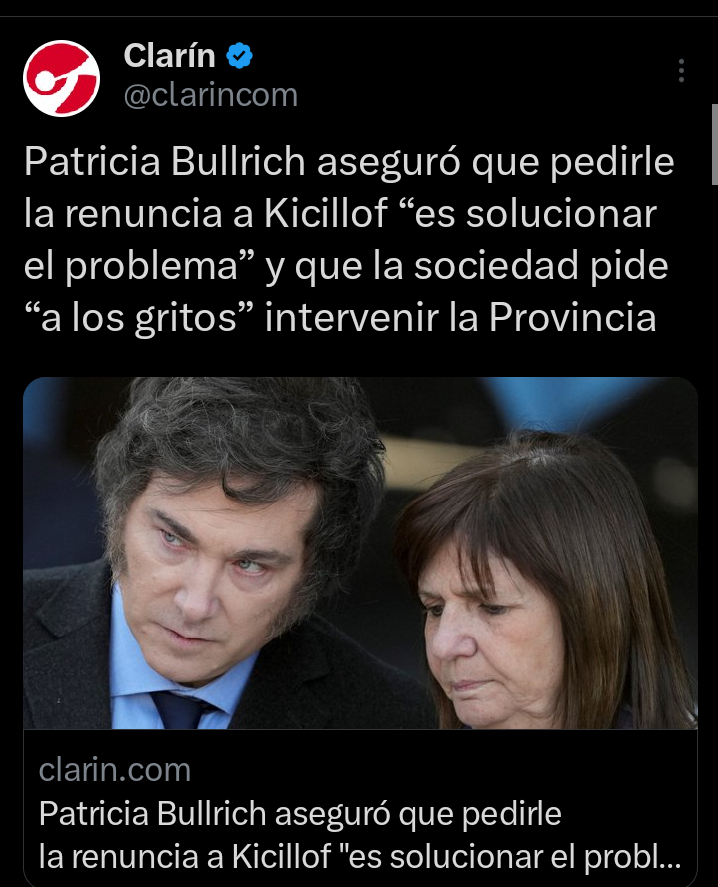
Task: Open the article photo preview
Action: 360,553
